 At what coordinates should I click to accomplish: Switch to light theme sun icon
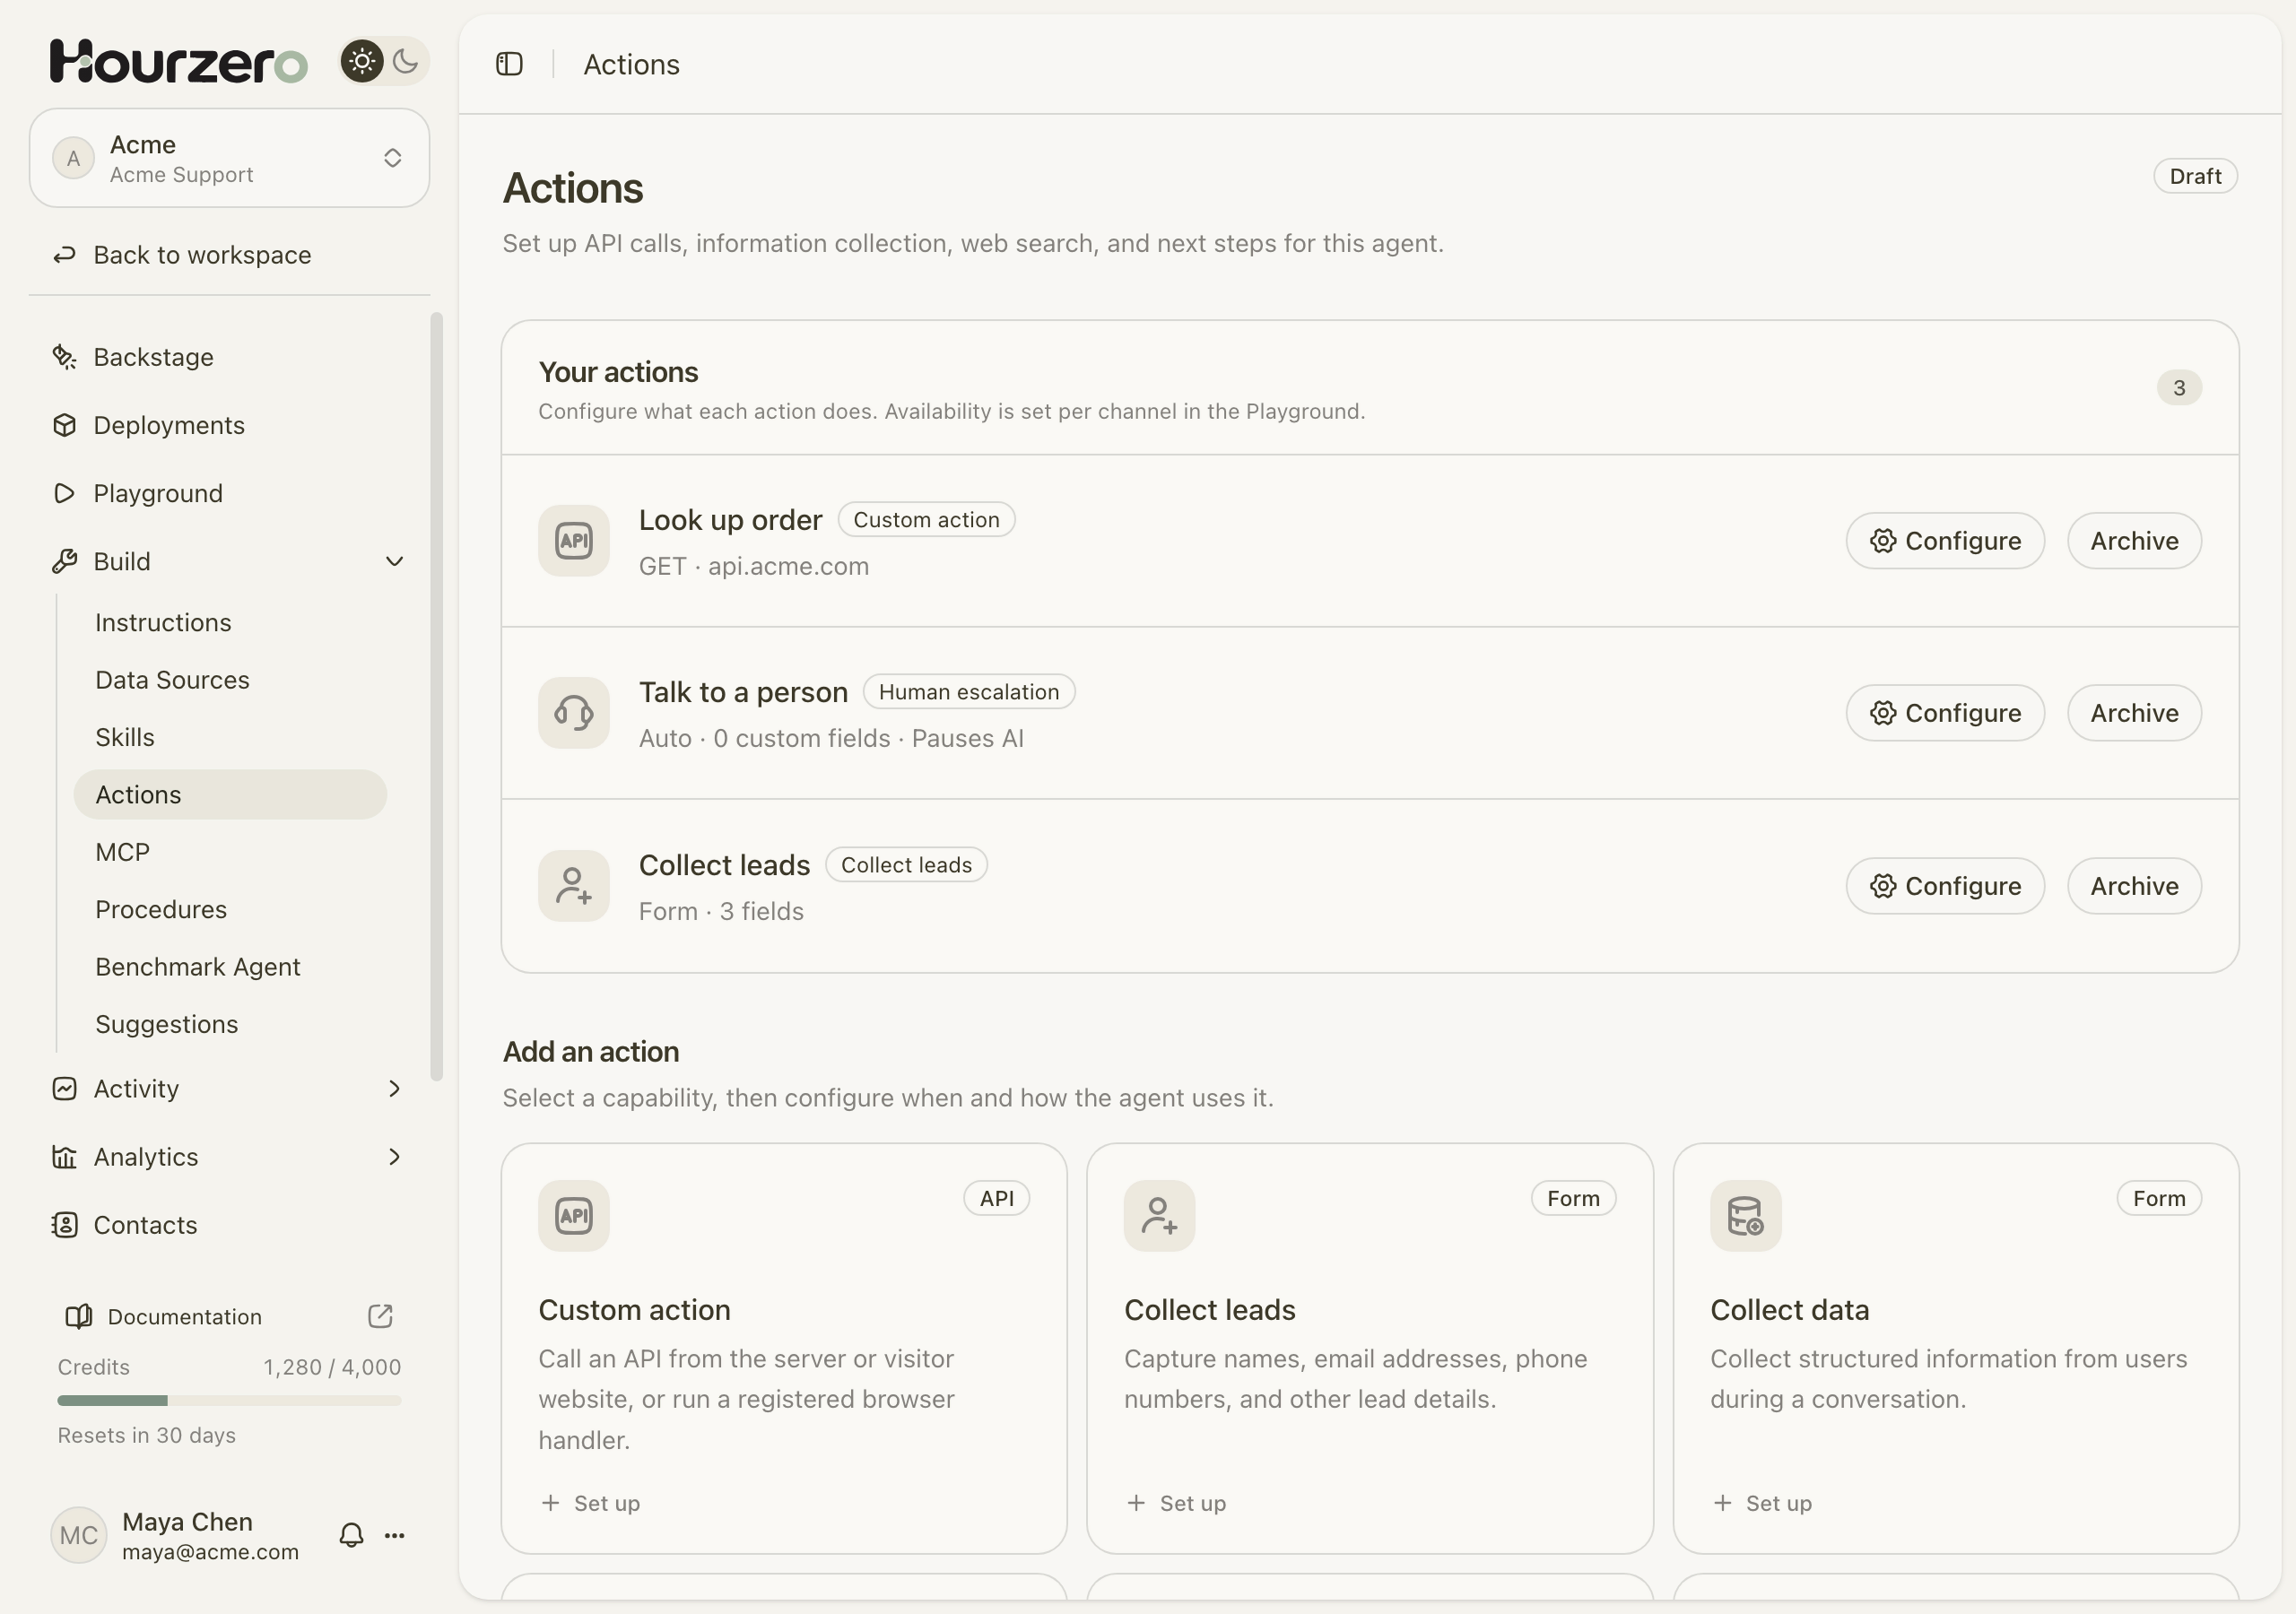pyautogui.click(x=362, y=62)
